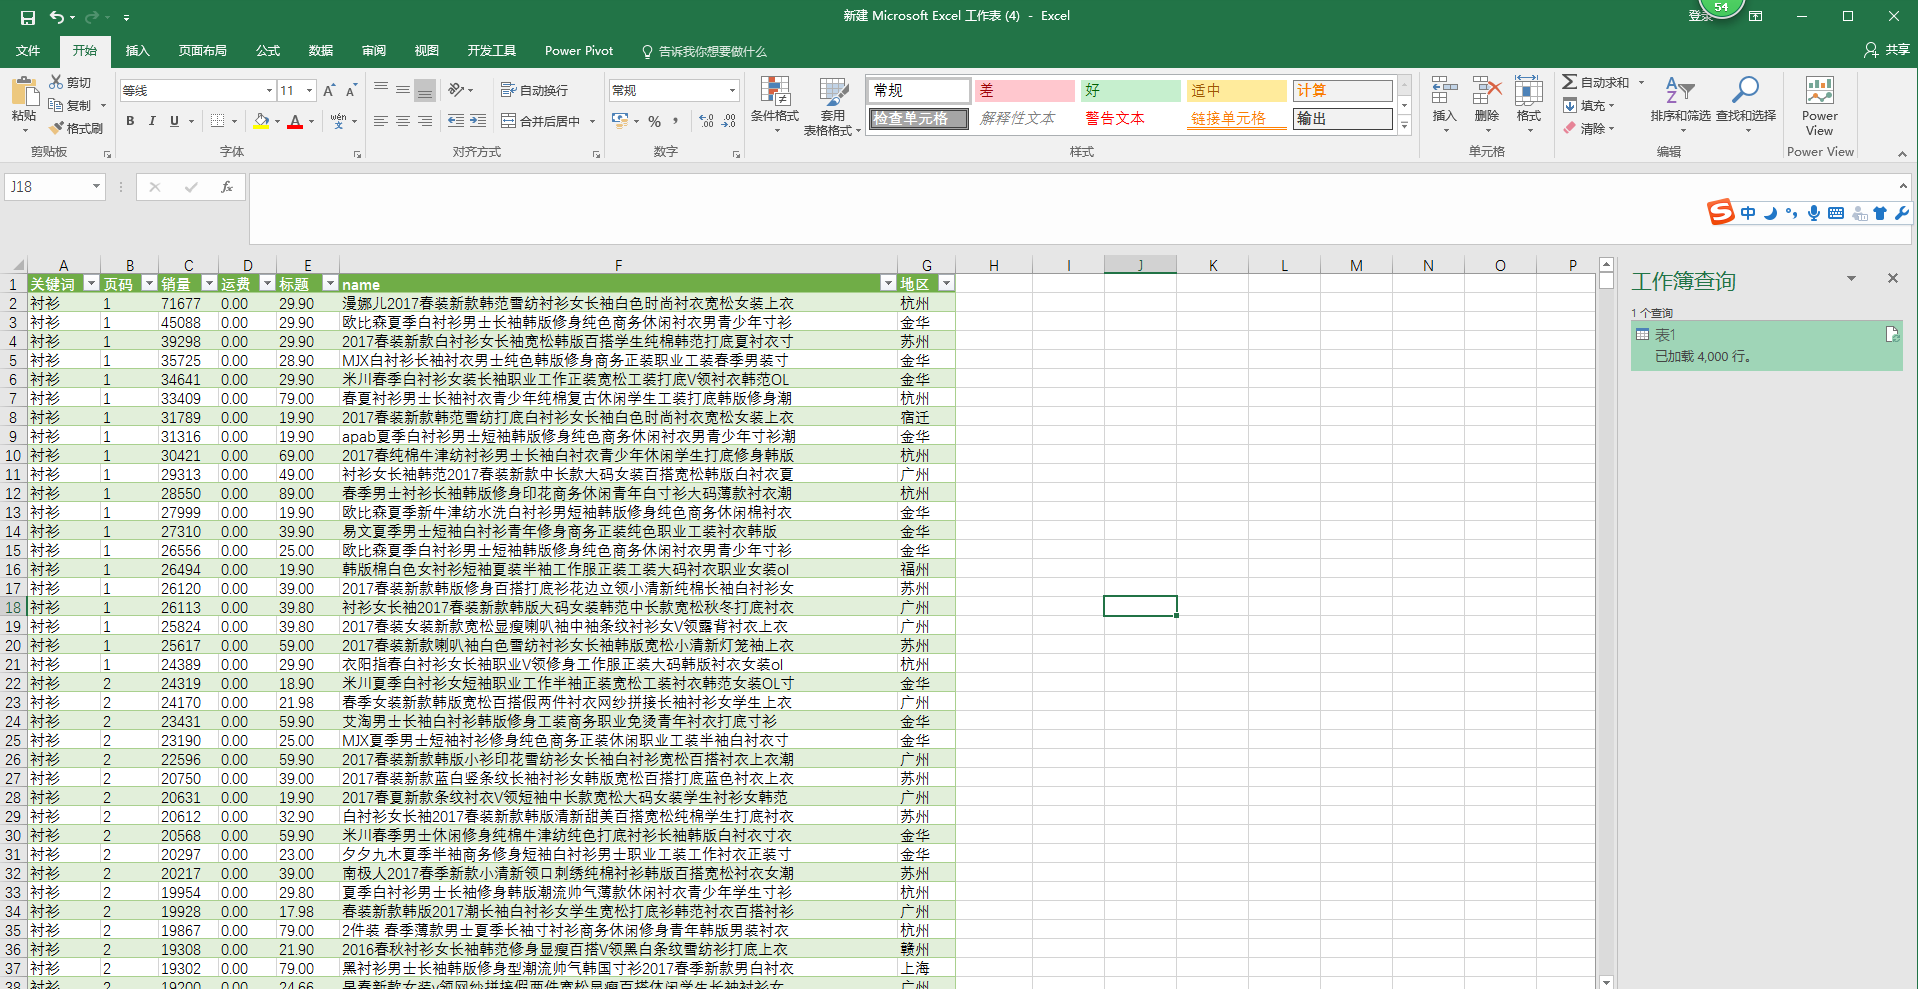
Task: Open the font name dropdown
Action: (269, 91)
